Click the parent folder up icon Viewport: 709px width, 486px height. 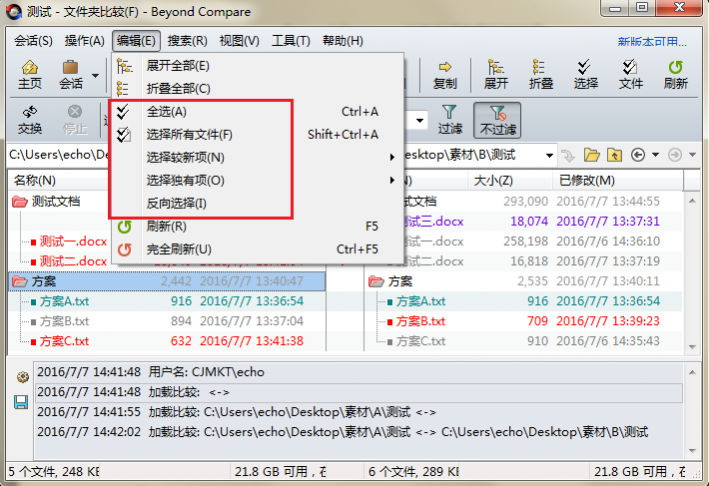[x=614, y=156]
